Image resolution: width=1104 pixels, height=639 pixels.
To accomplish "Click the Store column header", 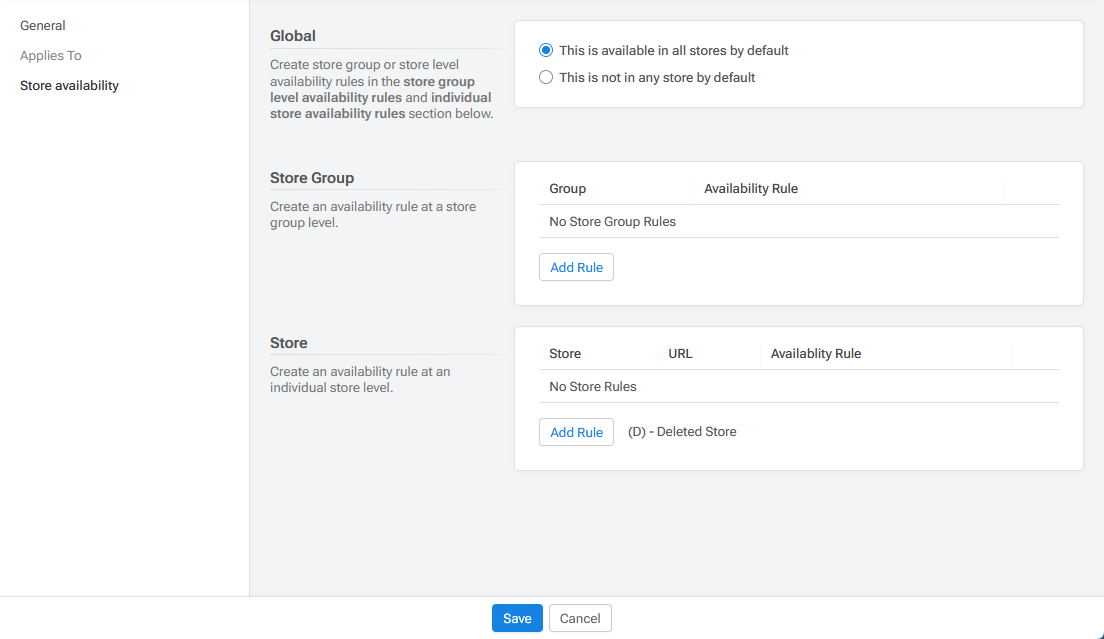I will tap(565, 354).
